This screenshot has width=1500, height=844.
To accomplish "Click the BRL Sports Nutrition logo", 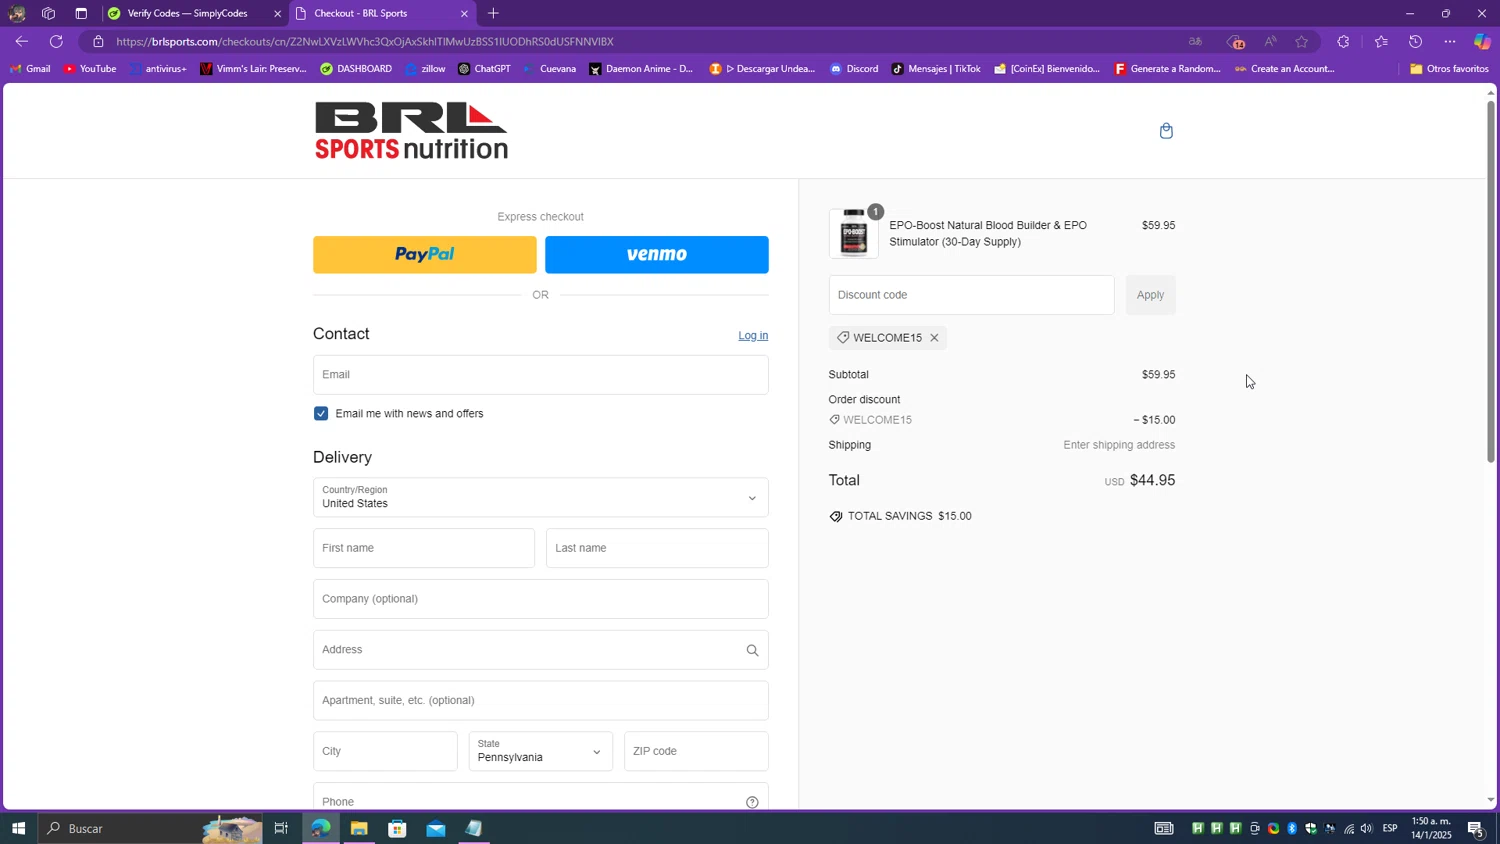I will tap(411, 131).
